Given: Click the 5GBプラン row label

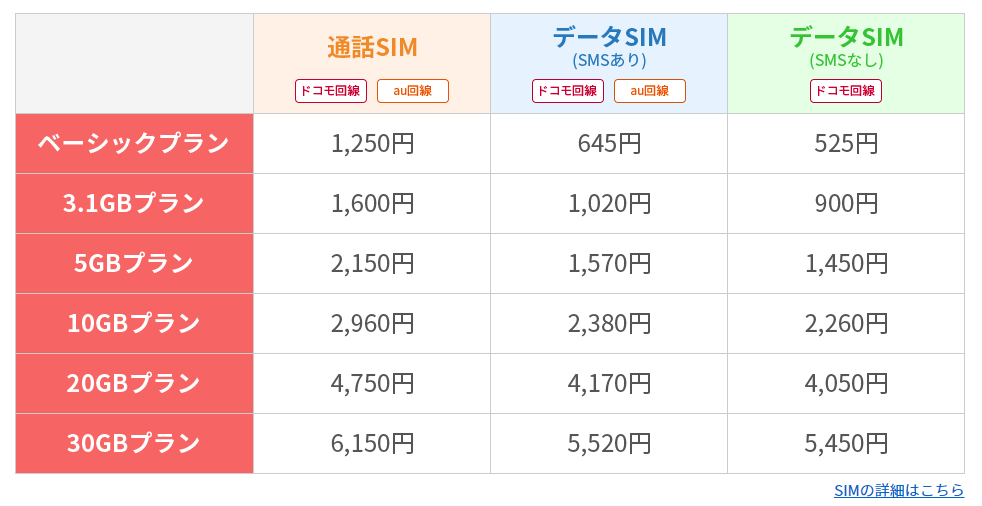Looking at the screenshot, I should pyautogui.click(x=134, y=264).
